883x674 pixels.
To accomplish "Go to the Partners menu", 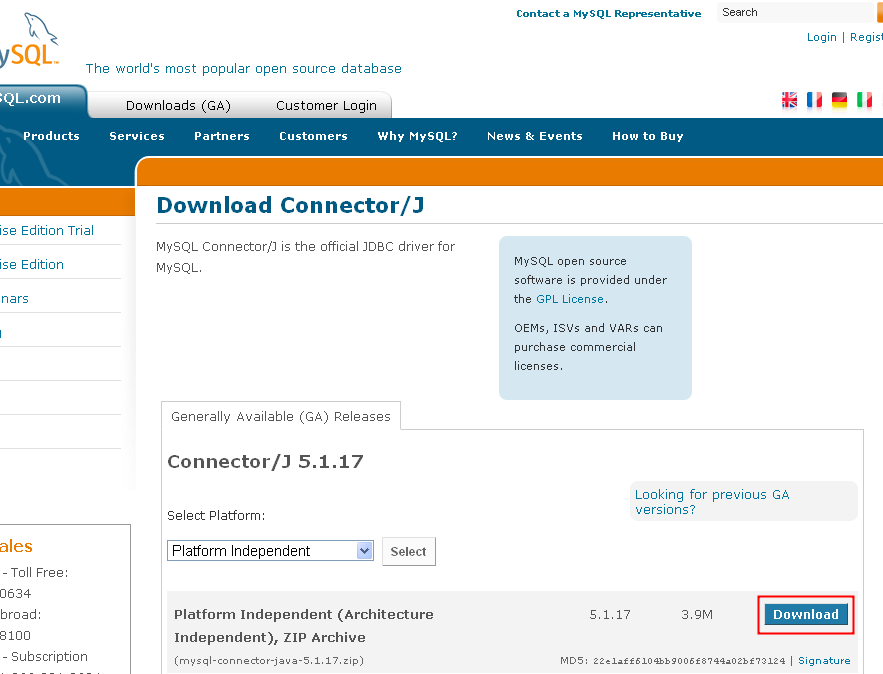I will pos(222,136).
